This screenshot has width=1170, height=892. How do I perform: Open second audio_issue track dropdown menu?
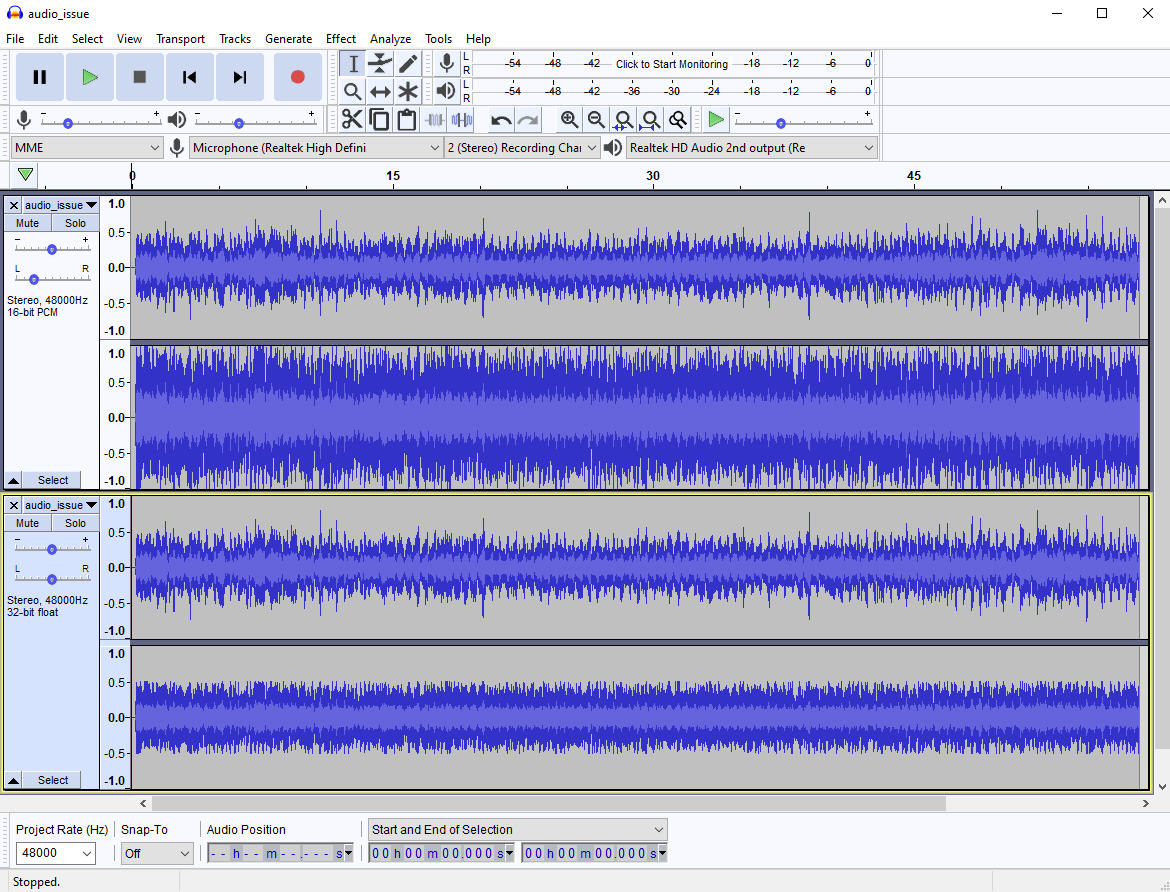tap(60, 505)
